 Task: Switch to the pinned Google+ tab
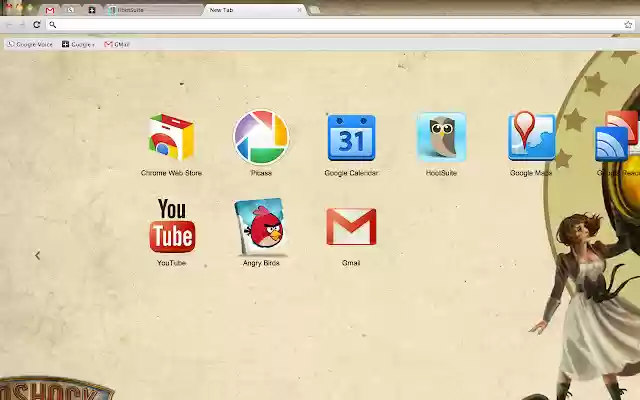tap(92, 10)
